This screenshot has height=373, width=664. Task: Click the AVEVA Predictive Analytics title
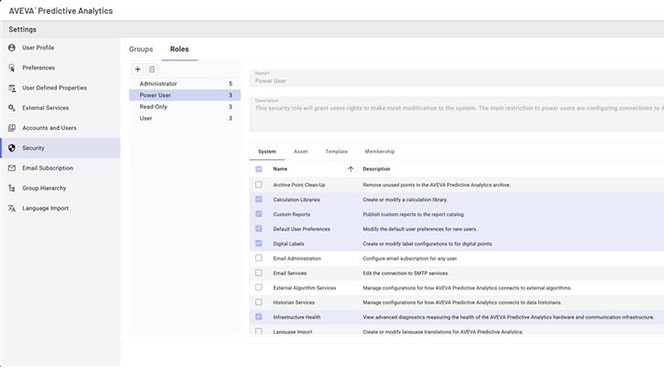point(61,11)
